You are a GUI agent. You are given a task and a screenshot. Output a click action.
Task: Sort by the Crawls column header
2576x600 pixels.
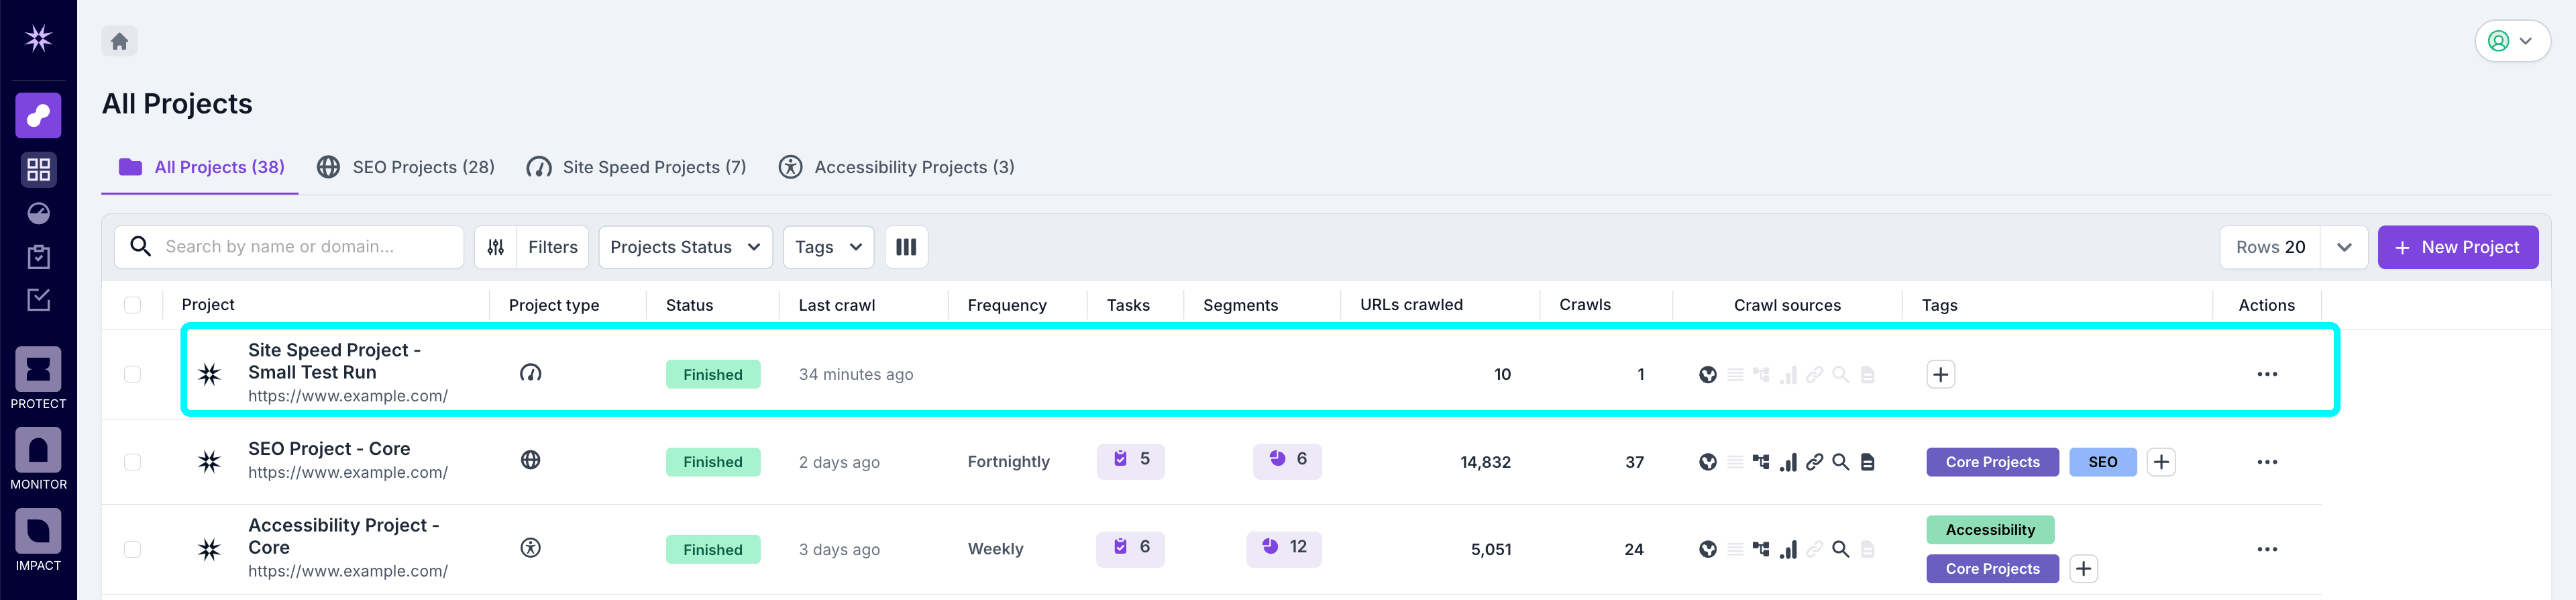point(1585,305)
